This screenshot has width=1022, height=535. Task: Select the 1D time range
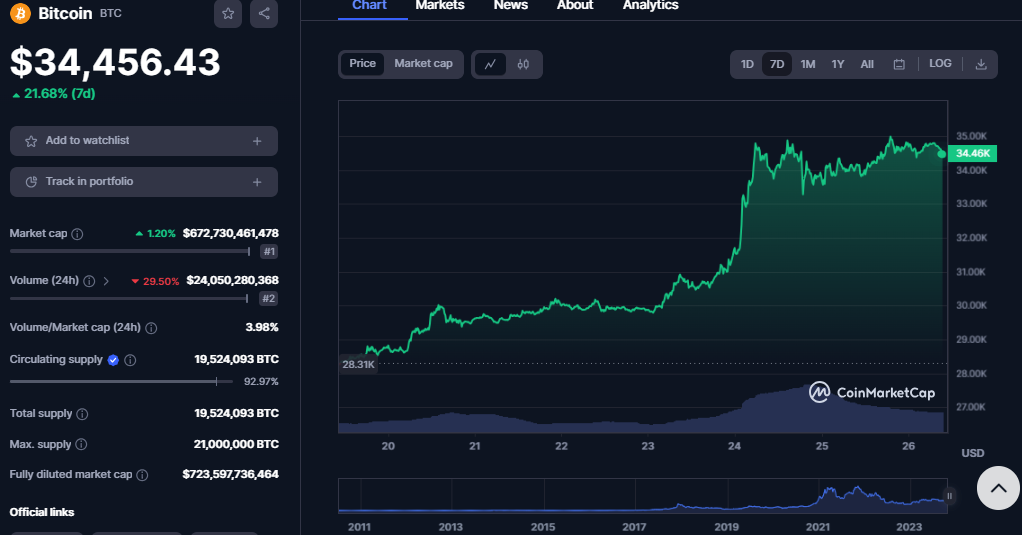(x=747, y=64)
